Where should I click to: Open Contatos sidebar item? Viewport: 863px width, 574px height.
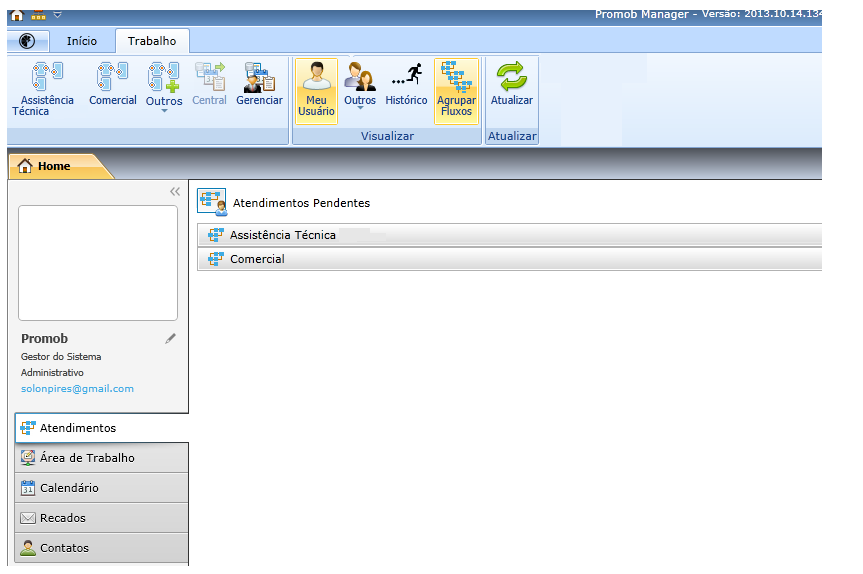(x=102, y=548)
